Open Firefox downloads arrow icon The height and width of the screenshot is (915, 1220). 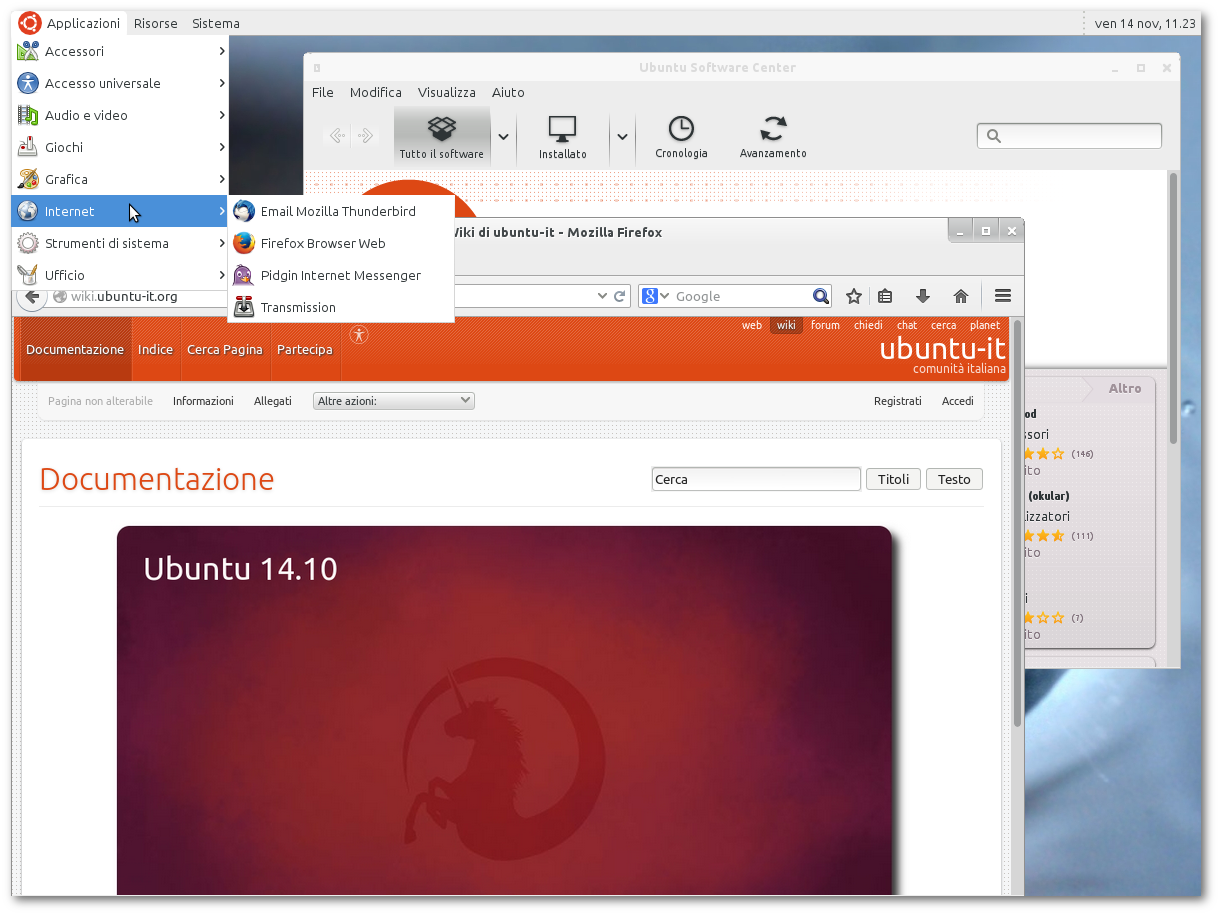(x=923, y=296)
